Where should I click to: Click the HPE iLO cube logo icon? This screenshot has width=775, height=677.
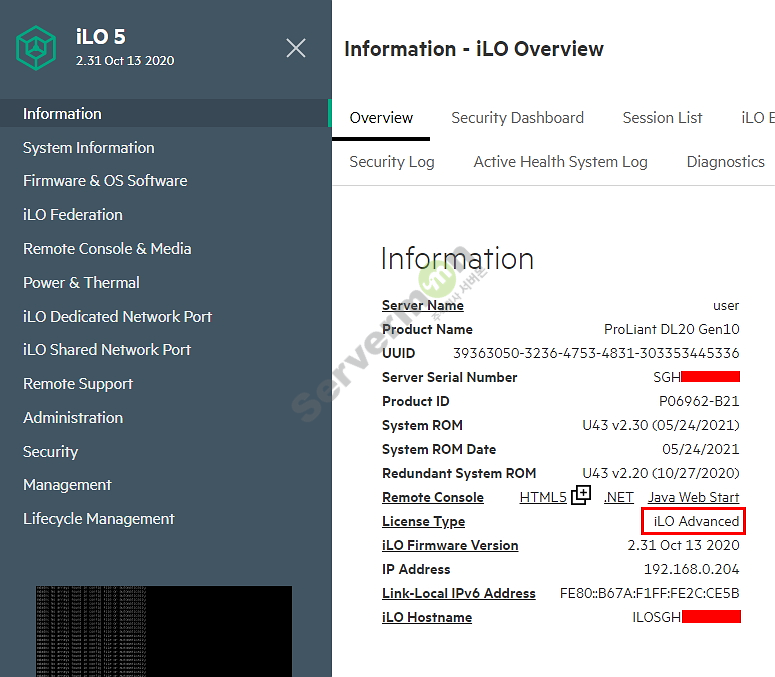pos(36,48)
